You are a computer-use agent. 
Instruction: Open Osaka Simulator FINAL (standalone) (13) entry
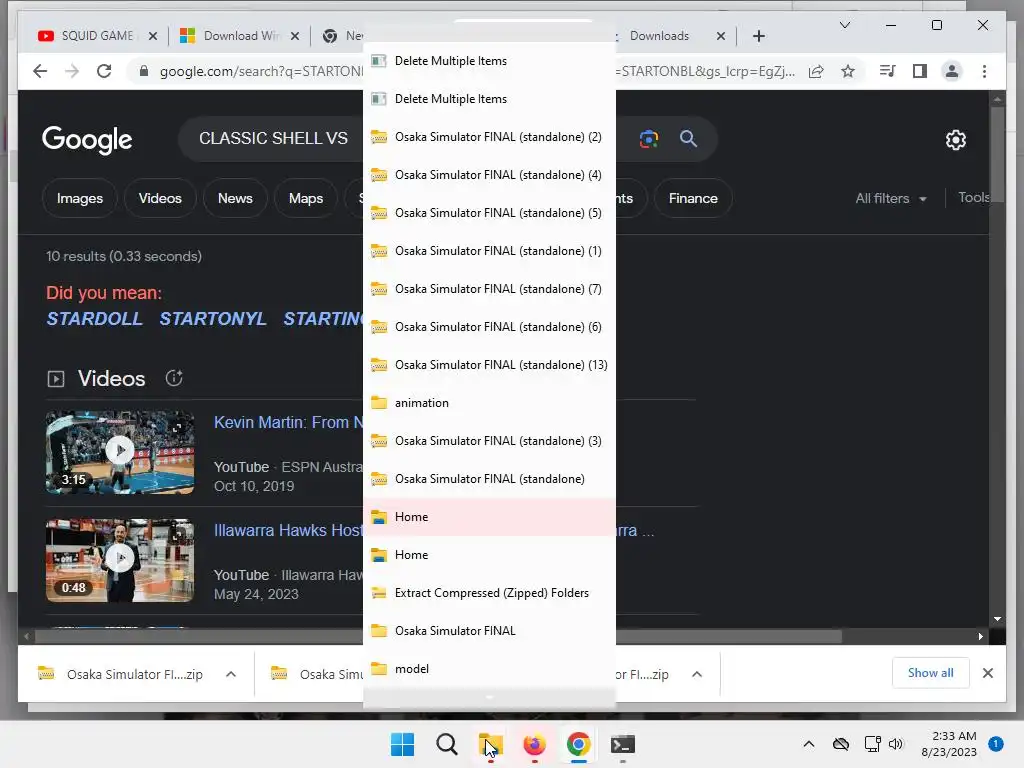coord(489,364)
